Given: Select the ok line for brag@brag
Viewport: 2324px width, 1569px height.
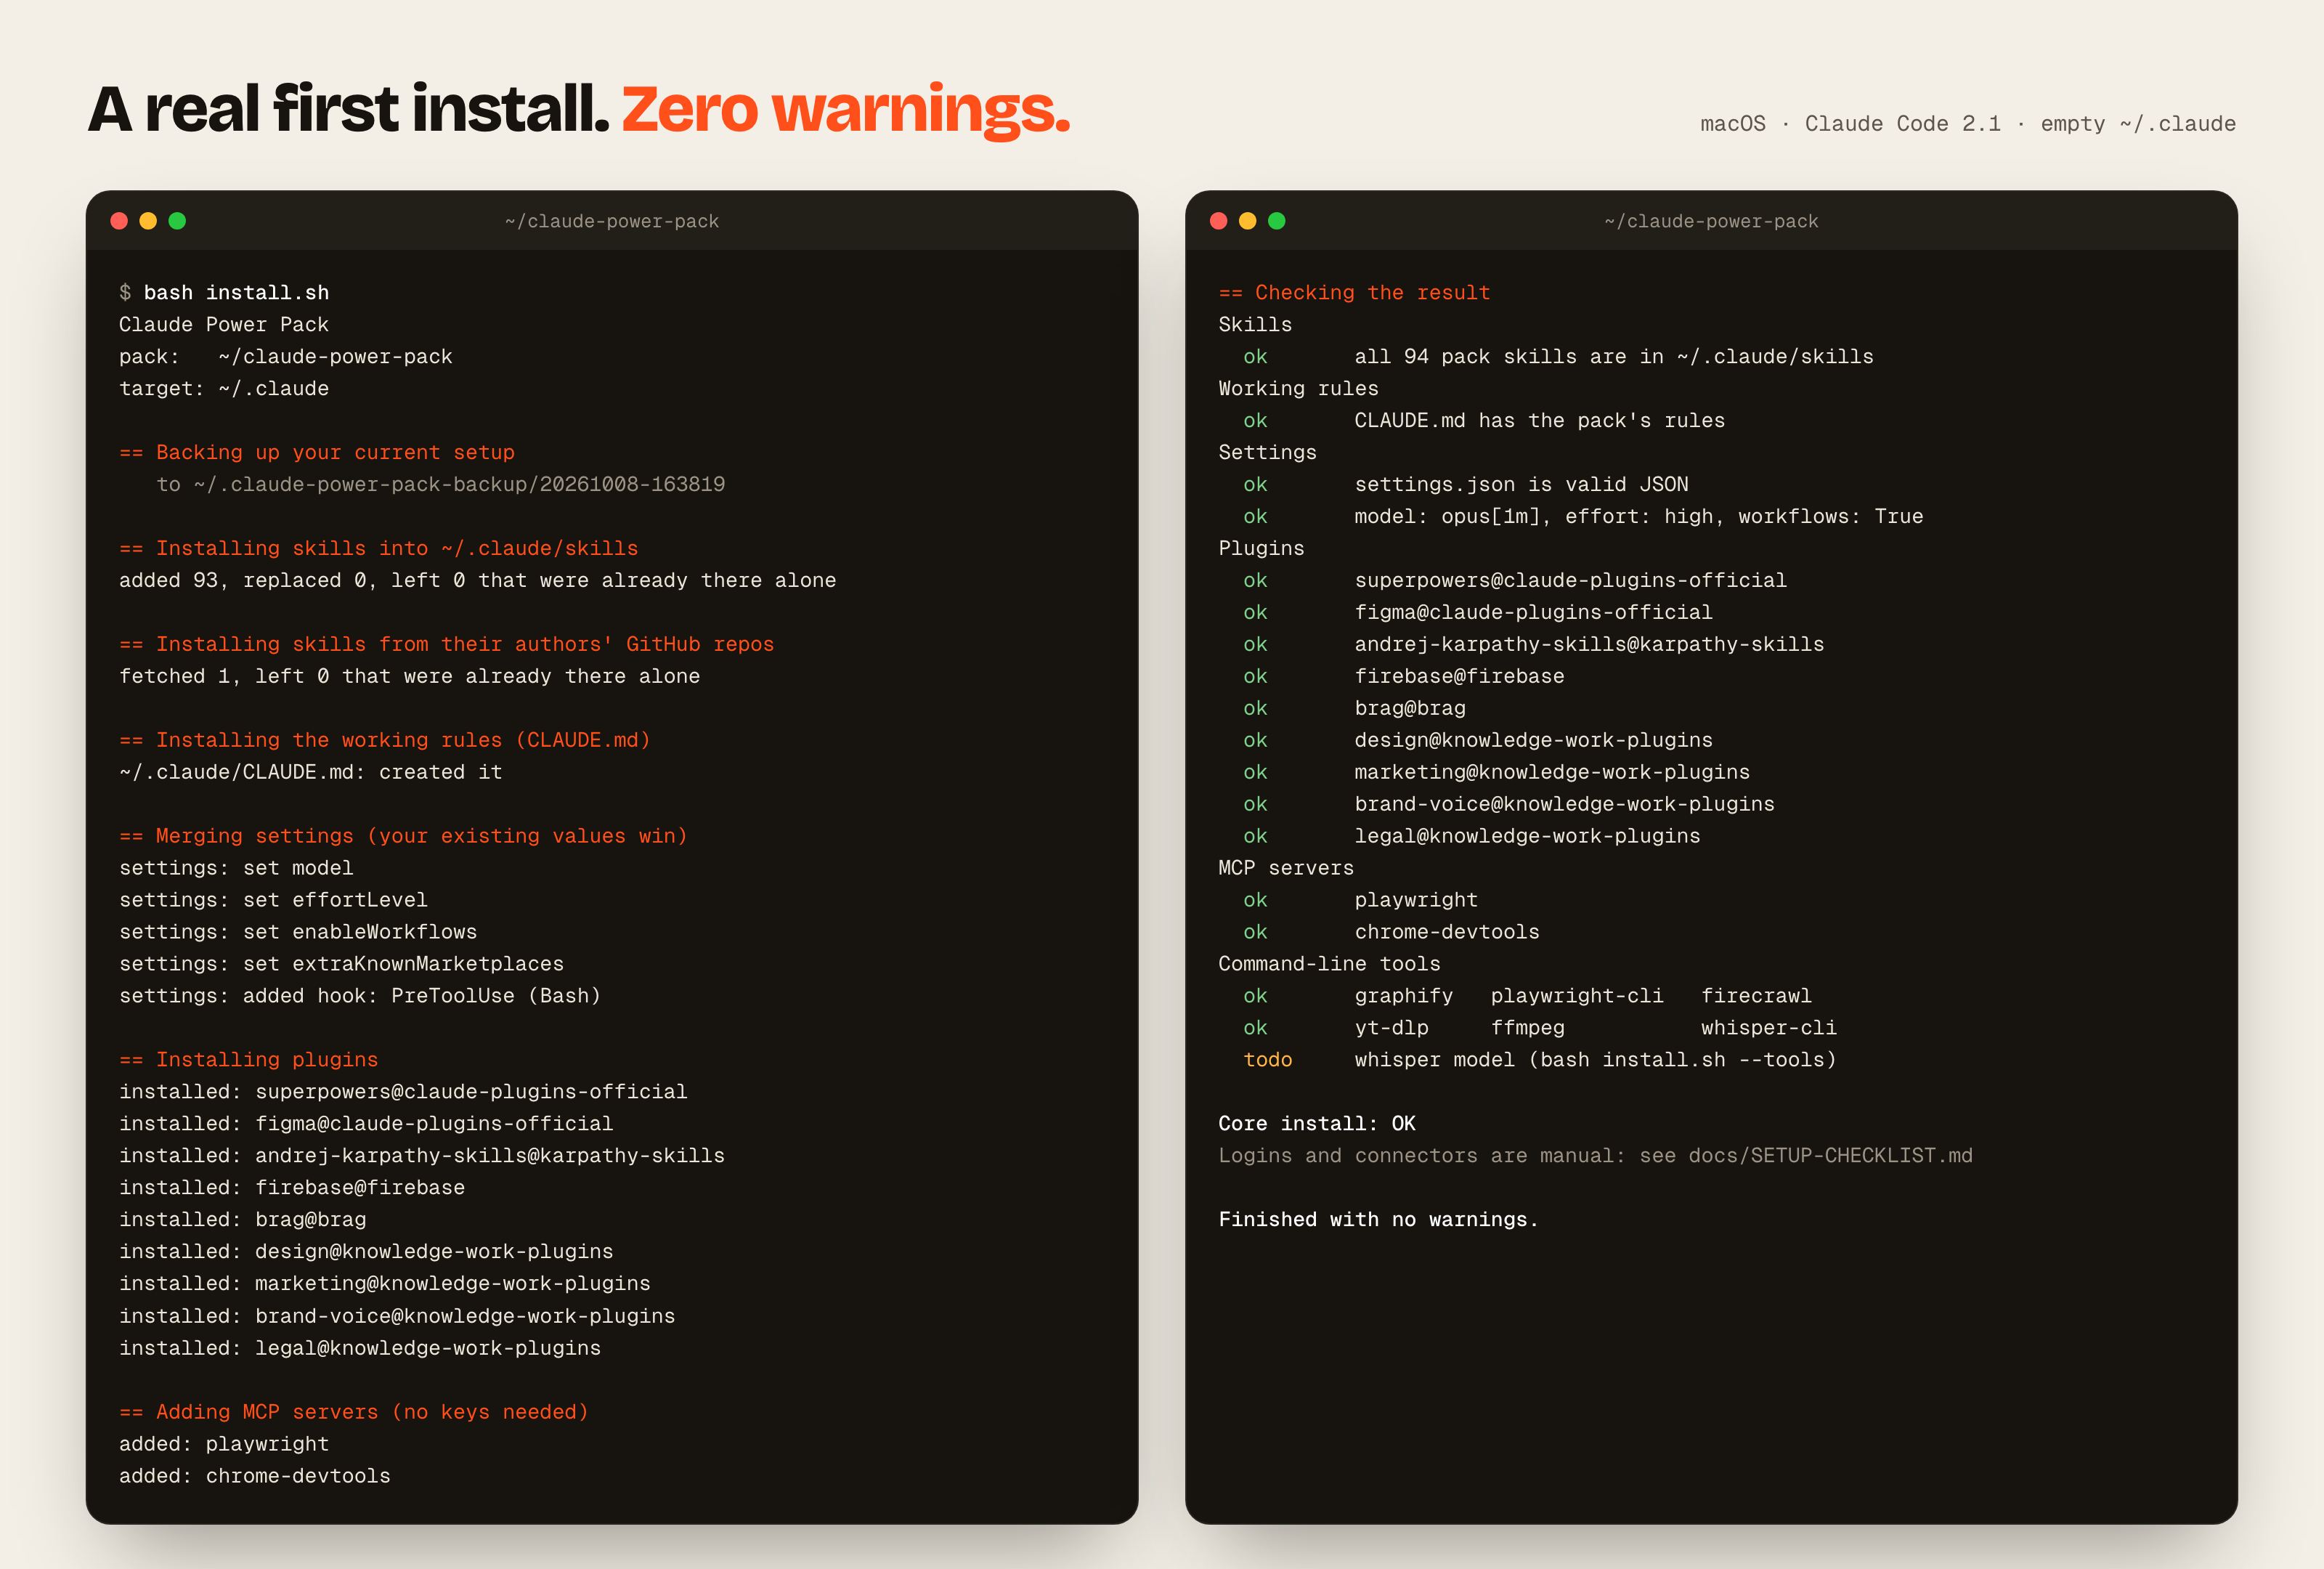Looking at the screenshot, I should (x=1355, y=709).
